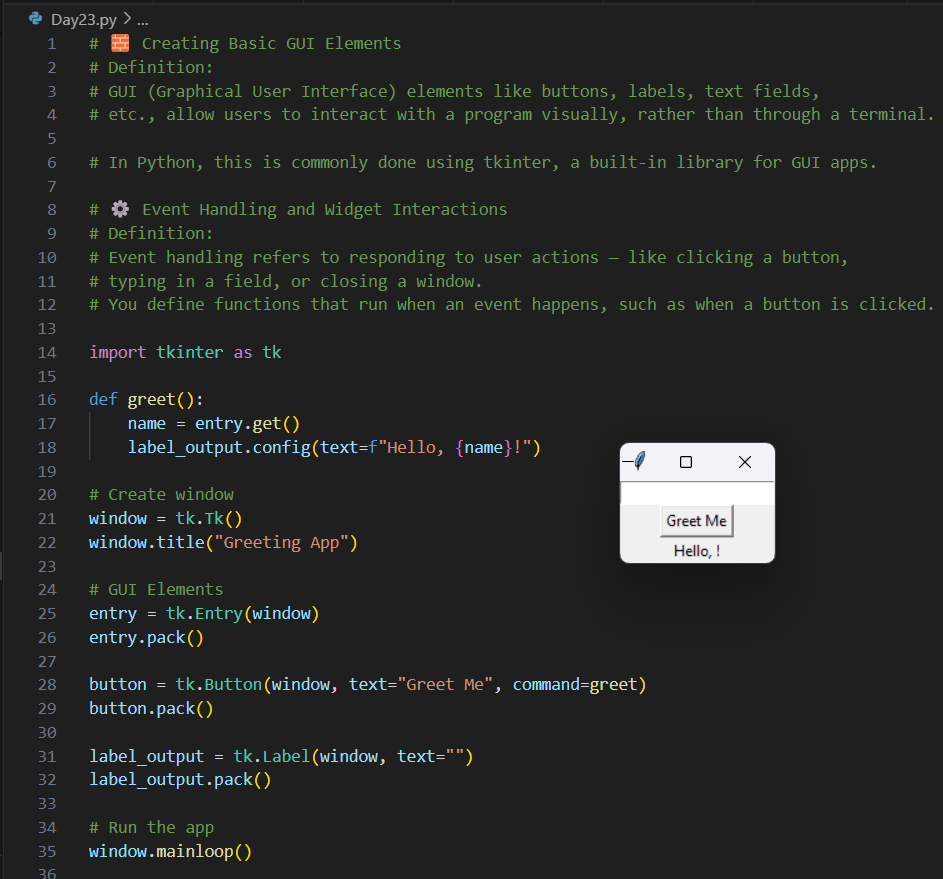Click the Tk feather icon in Greeting App window

tap(640, 461)
